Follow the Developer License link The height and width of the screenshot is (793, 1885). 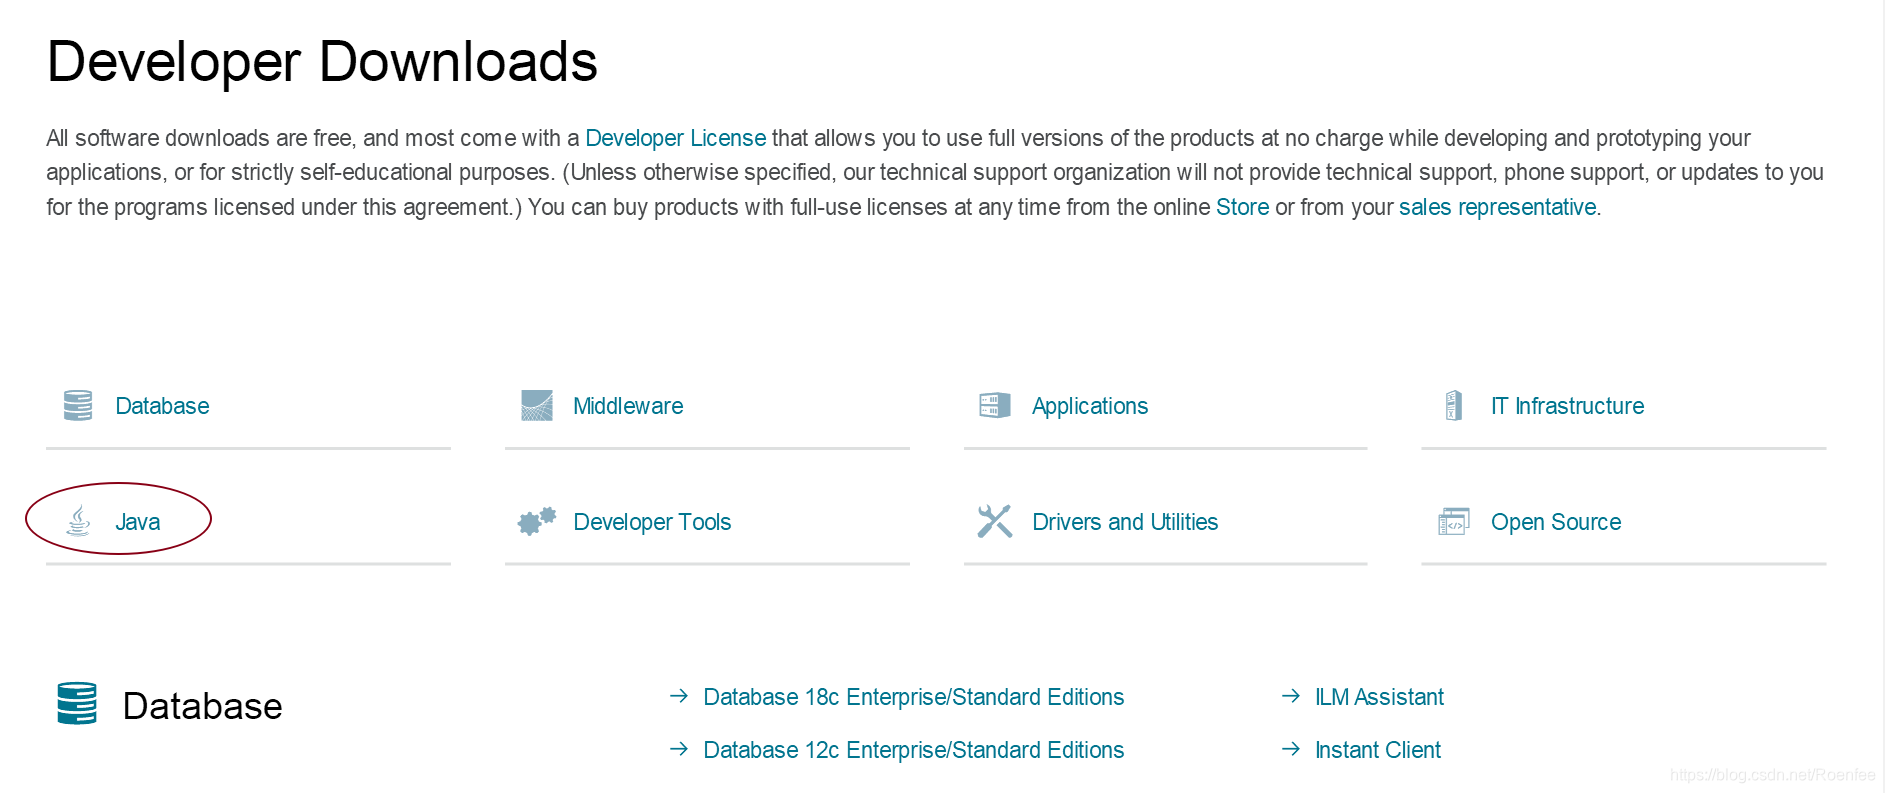point(676,138)
